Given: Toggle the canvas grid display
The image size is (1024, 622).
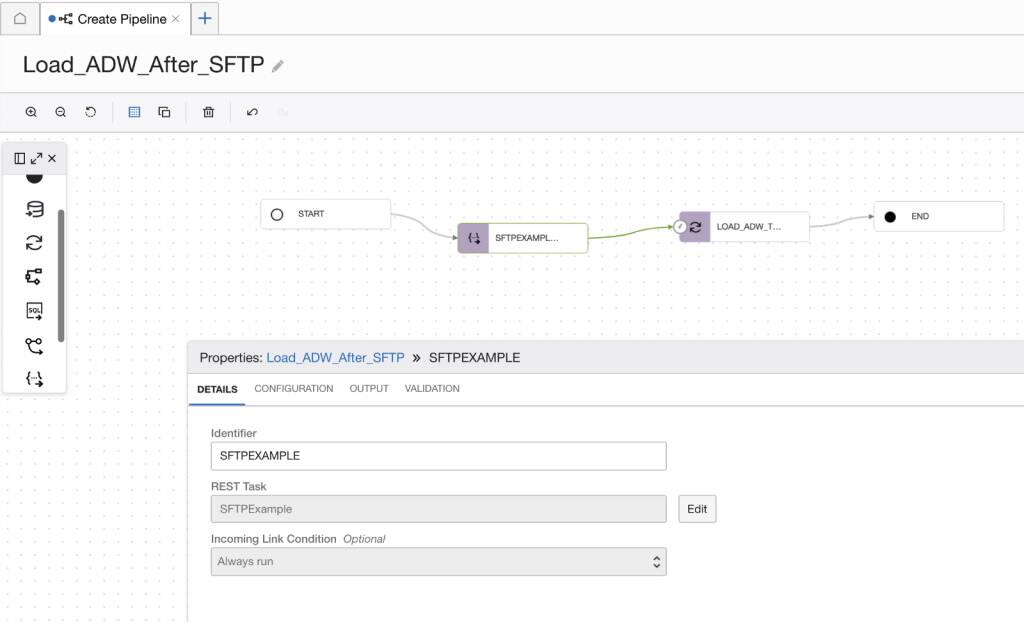Looking at the screenshot, I should (x=133, y=111).
